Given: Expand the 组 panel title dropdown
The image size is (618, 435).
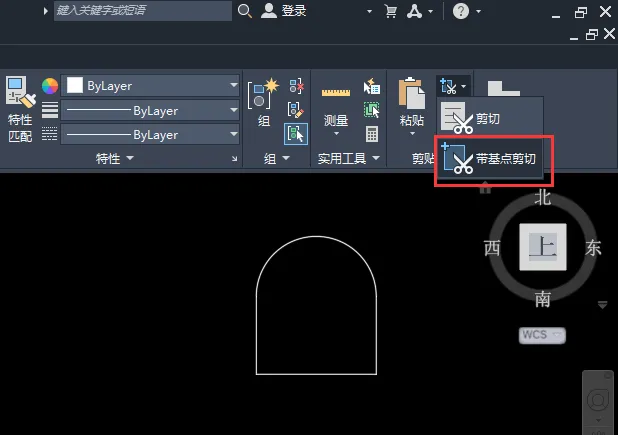Looking at the screenshot, I should [286, 158].
